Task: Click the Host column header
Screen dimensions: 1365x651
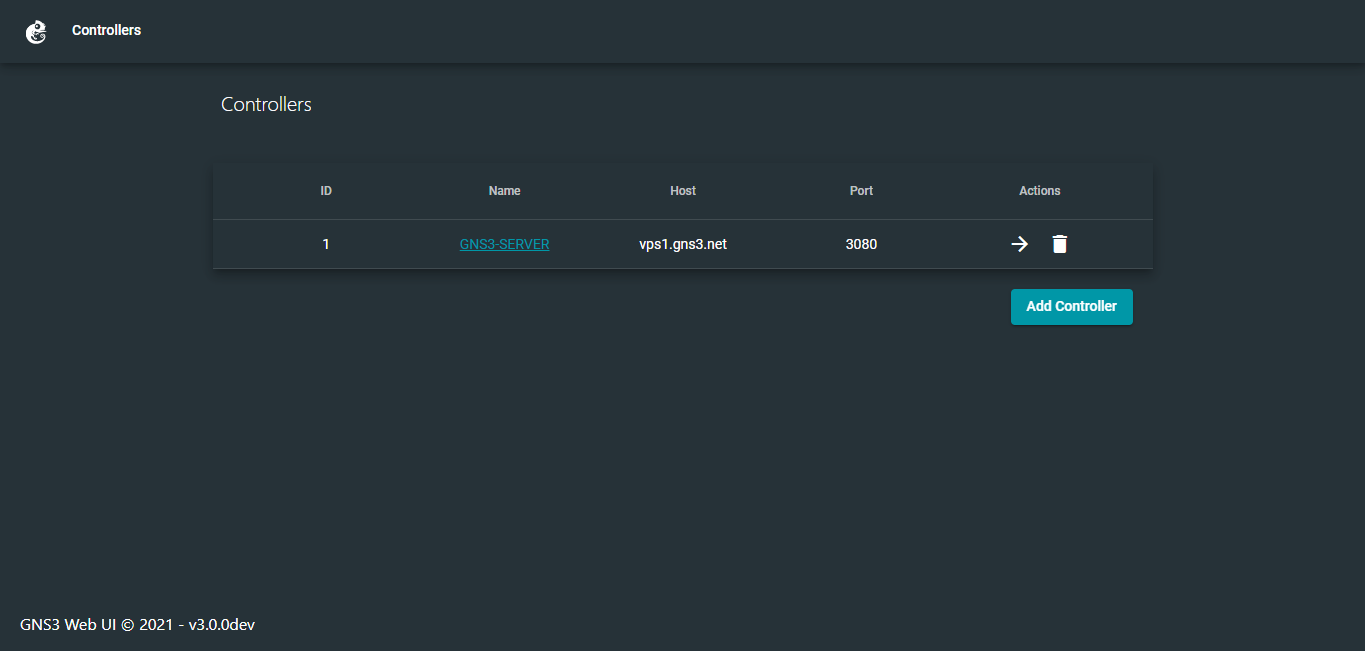Action: (x=683, y=190)
